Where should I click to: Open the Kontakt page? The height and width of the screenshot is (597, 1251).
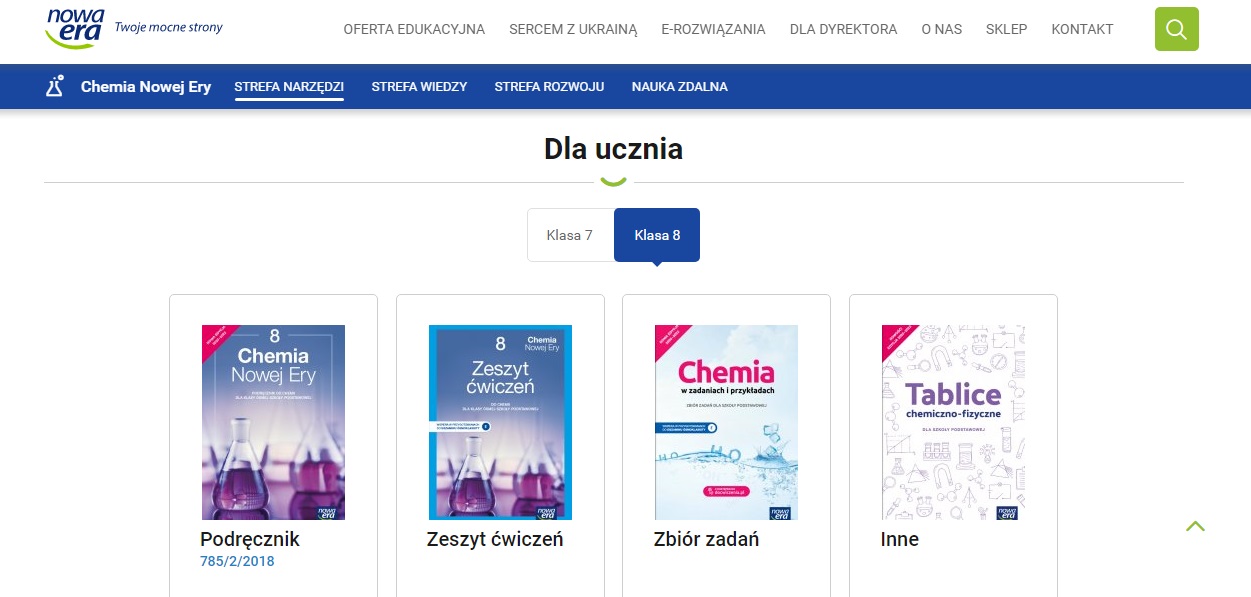click(1082, 29)
